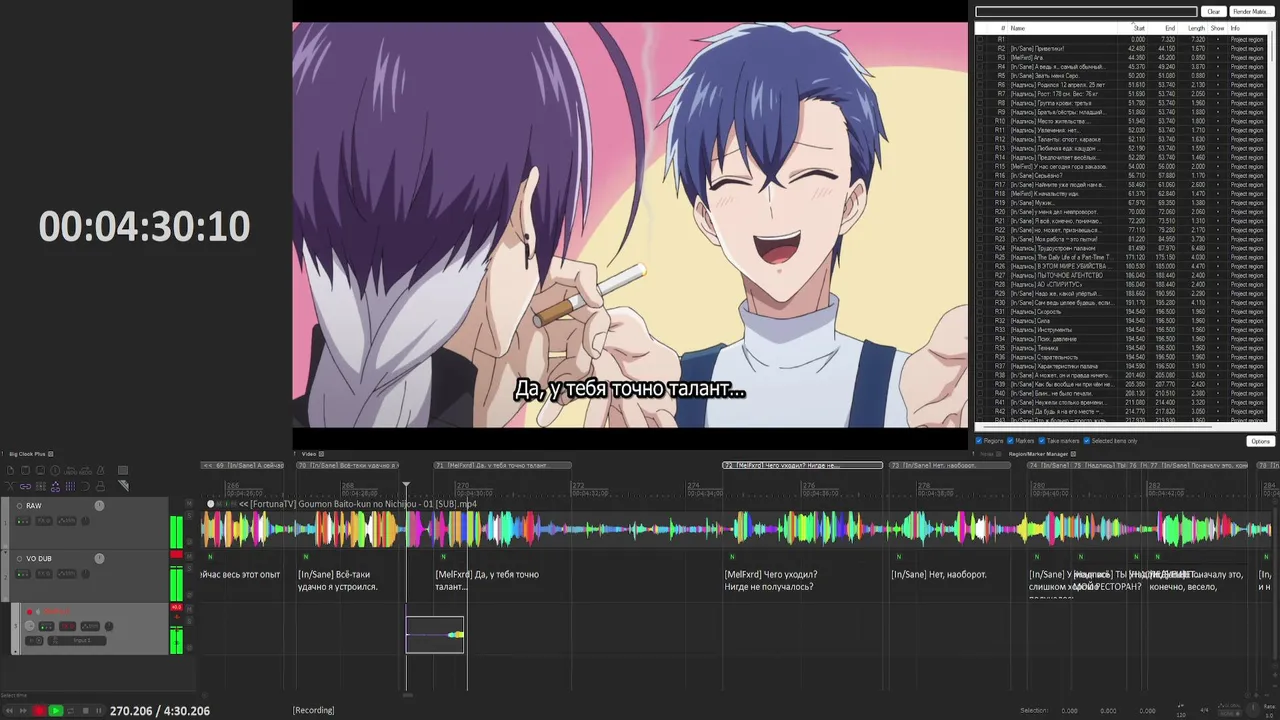The height and width of the screenshot is (720, 1280).
Task: Open Input 1 dropdown on track 3
Action: pos(77,640)
